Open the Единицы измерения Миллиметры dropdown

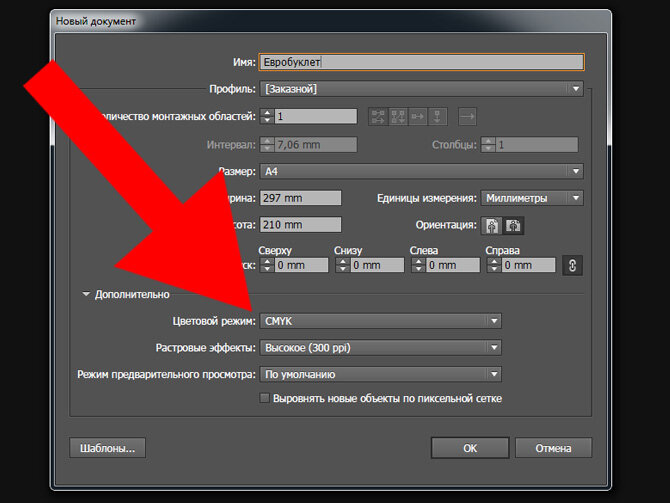click(x=532, y=198)
